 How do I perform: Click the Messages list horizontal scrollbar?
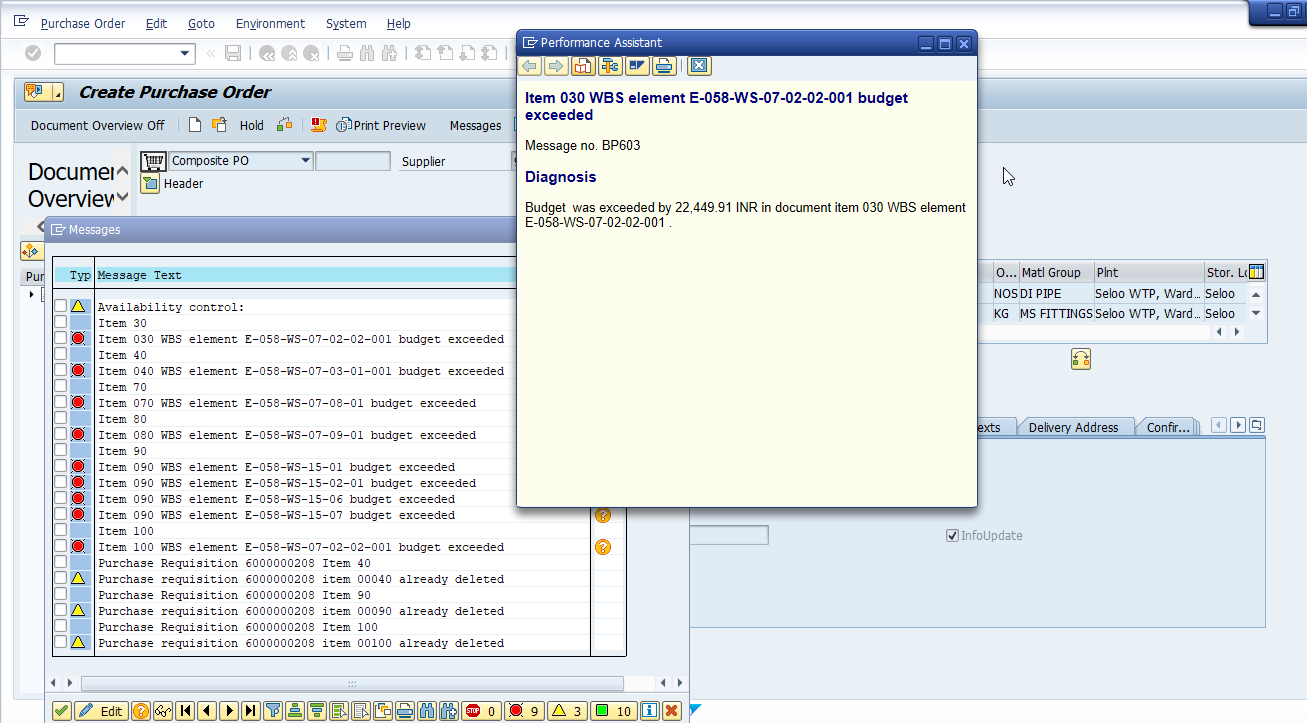pos(350,684)
